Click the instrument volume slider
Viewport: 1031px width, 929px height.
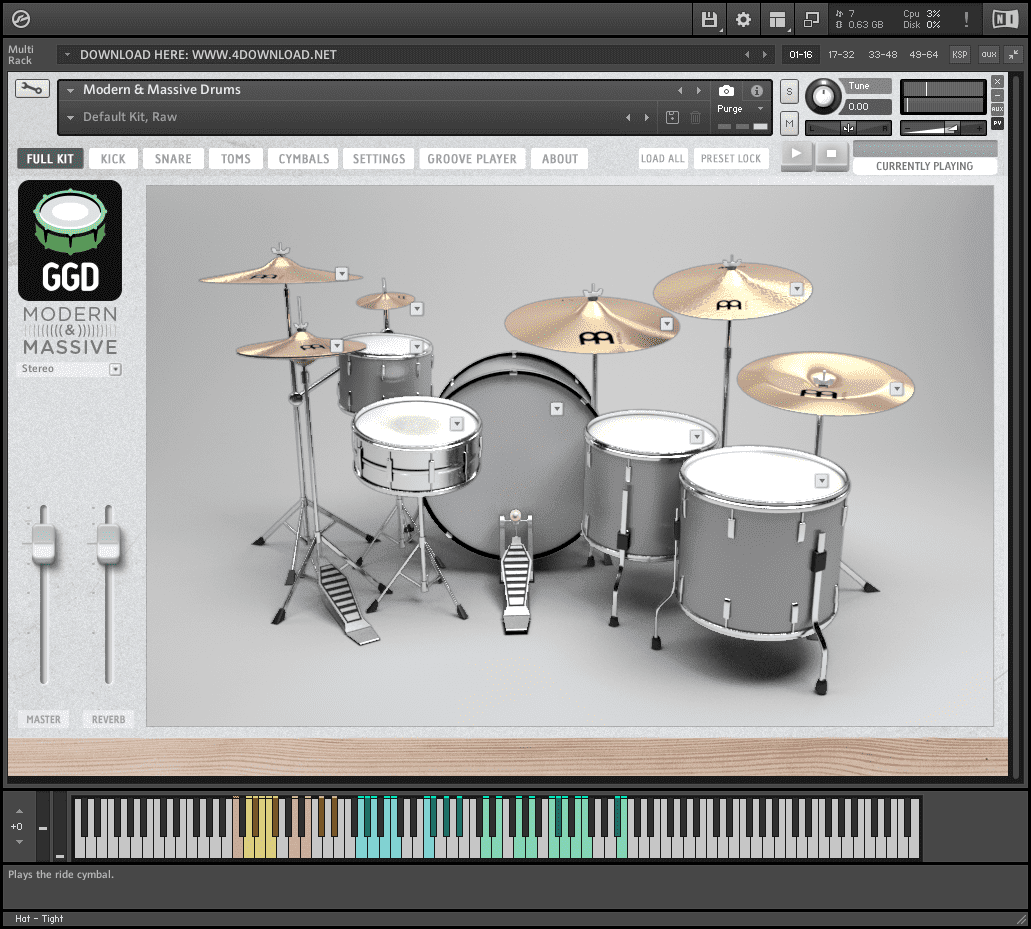pos(943,128)
